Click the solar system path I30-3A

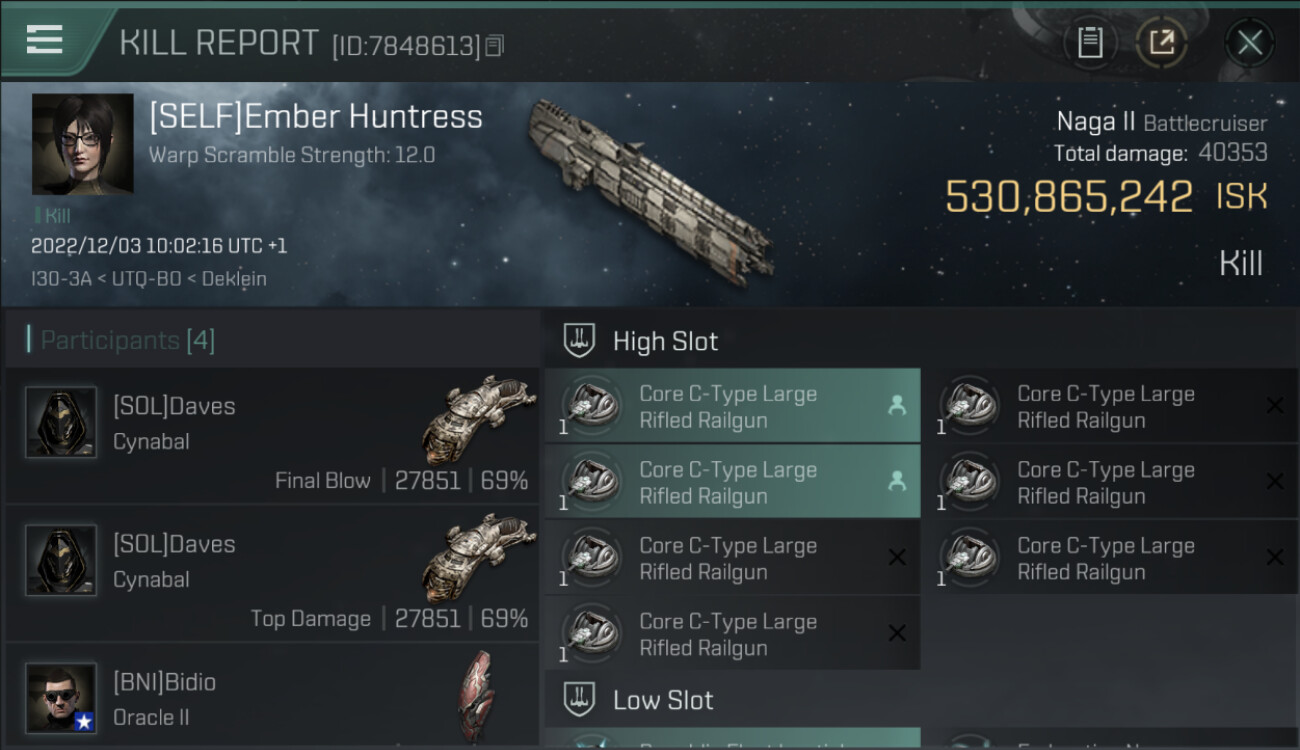pyautogui.click(x=60, y=279)
